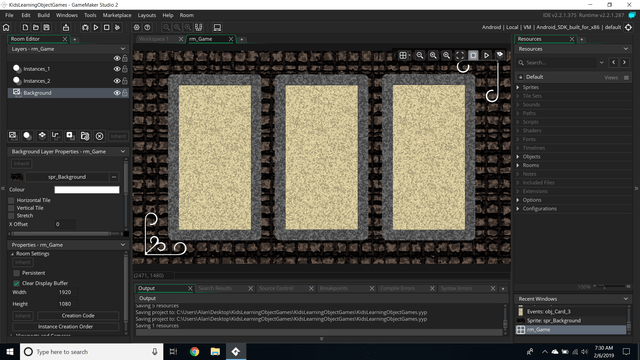
Task: Open the Room menu
Action: point(187,15)
